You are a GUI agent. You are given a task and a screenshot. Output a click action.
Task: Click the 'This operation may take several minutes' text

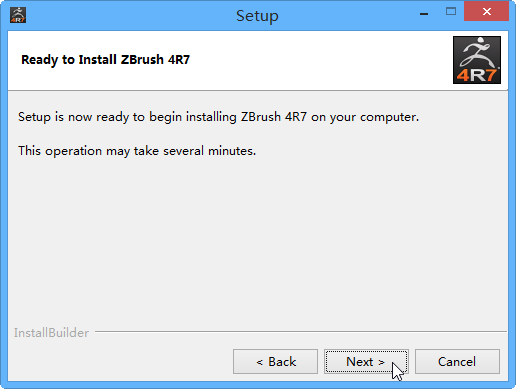[x=137, y=151]
